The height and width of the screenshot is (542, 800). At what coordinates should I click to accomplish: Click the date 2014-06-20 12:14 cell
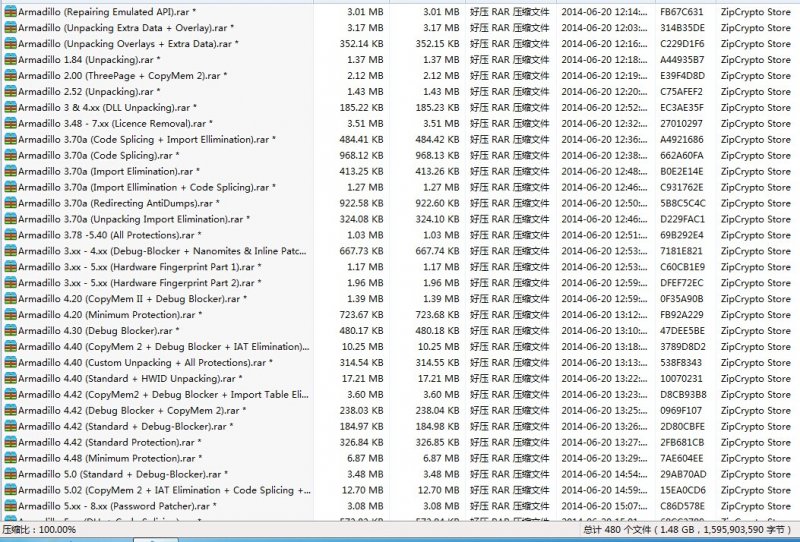604,12
